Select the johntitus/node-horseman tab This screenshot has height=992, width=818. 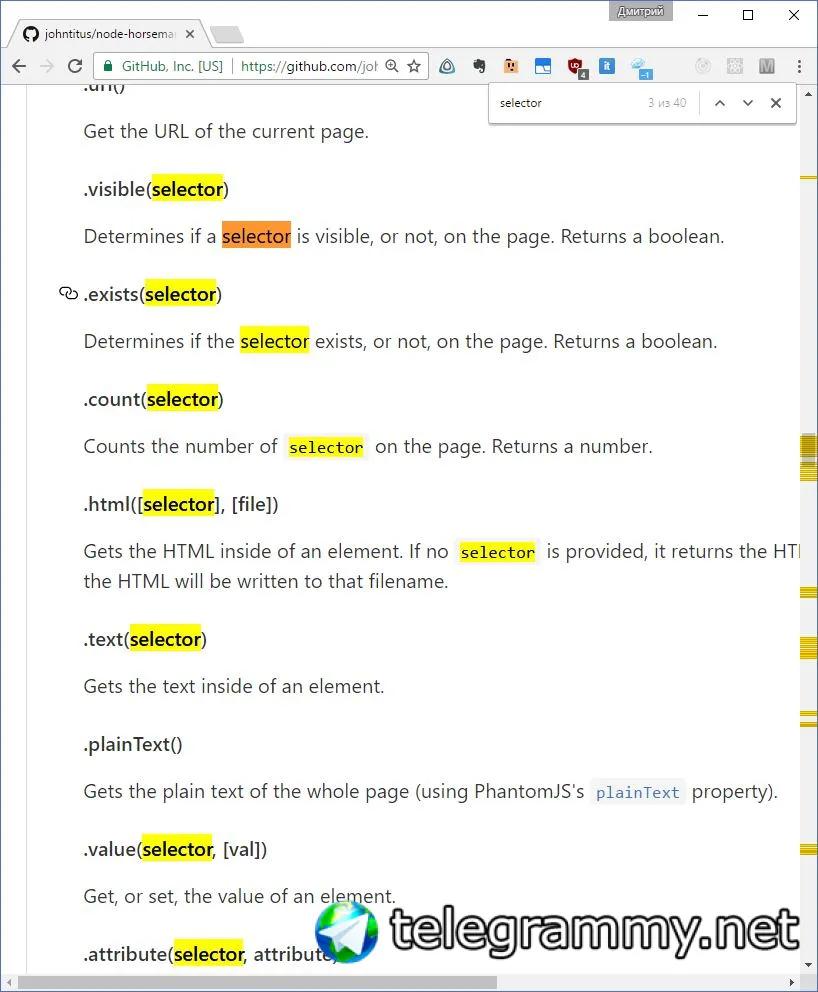click(108, 34)
